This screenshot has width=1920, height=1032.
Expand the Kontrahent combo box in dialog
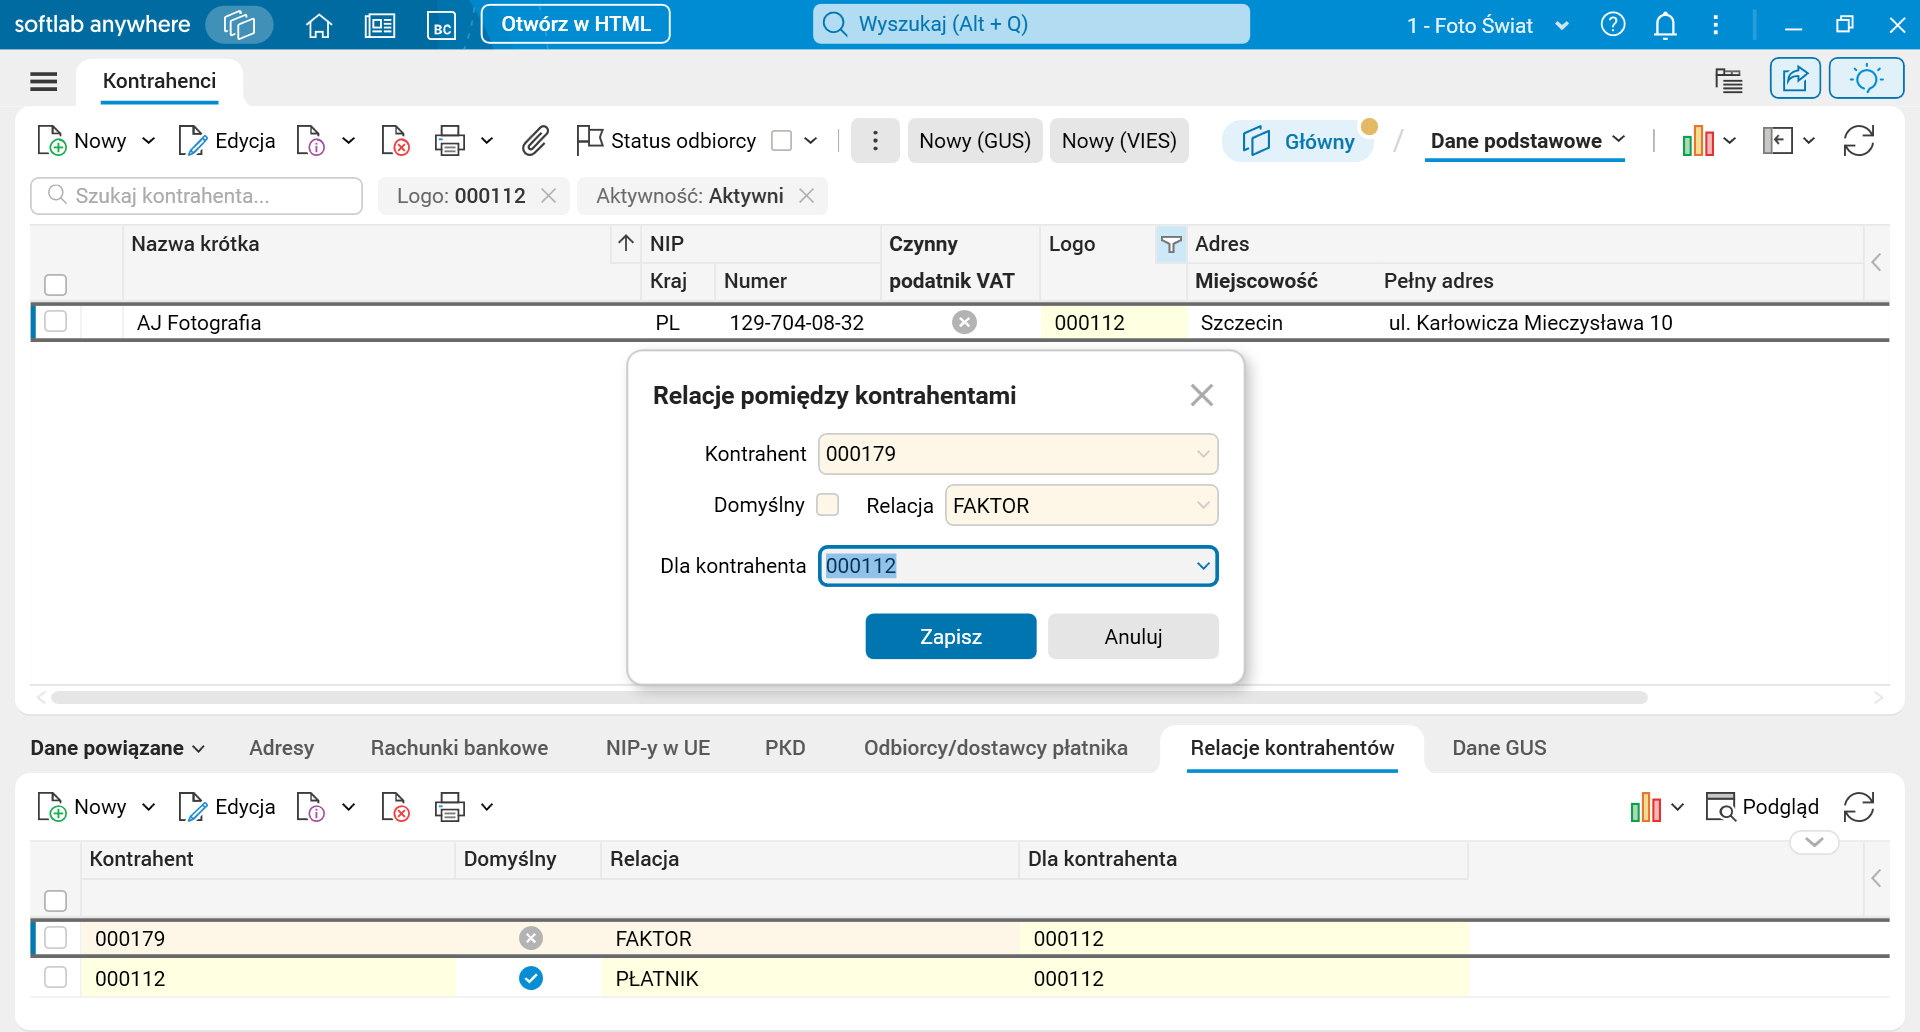pyautogui.click(x=1203, y=454)
